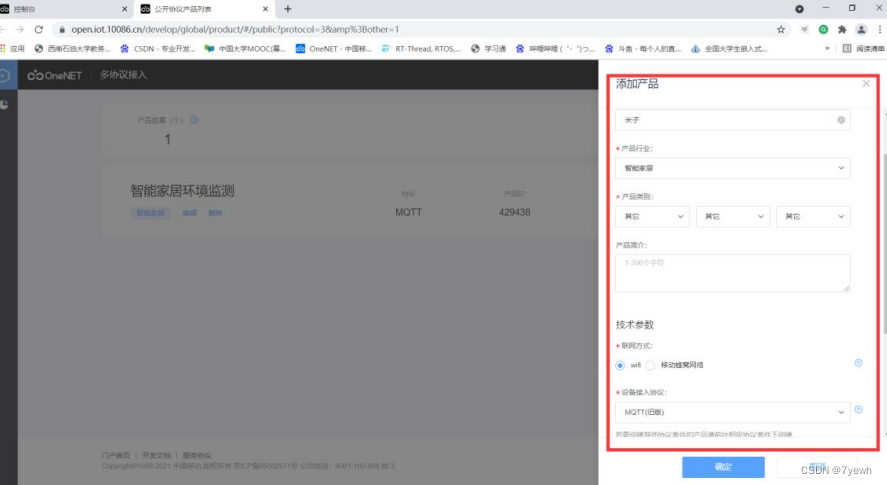Click the 编辑 link of 智能家居环境监测
This screenshot has width=887, height=485.
tap(190, 213)
